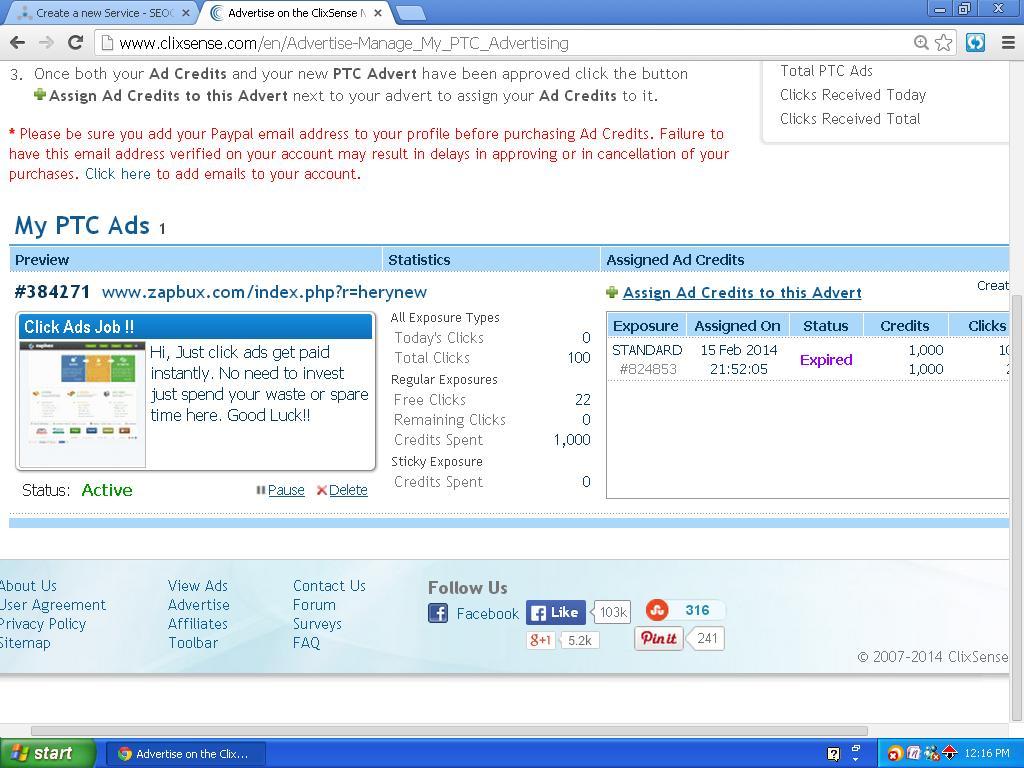This screenshot has width=1024, height=768.
Task: Click the zoom magnifier icon in address bar
Action: [920, 42]
